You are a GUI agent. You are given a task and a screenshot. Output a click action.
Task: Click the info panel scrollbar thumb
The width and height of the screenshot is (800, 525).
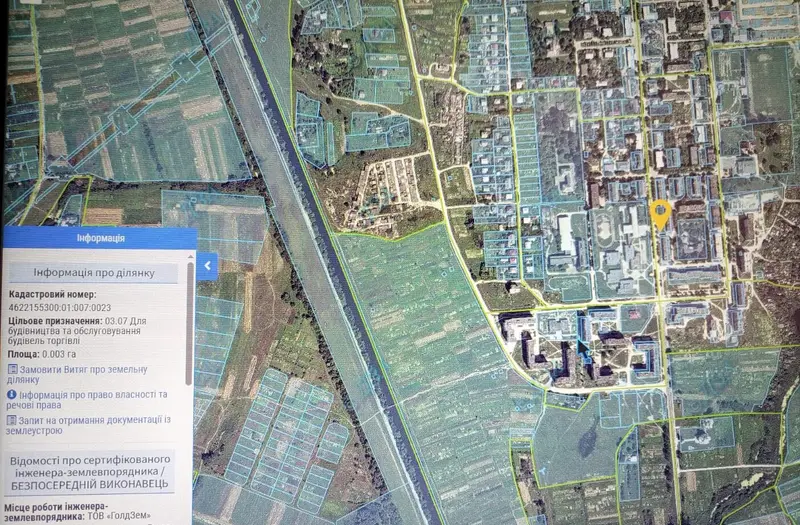pyautogui.click(x=190, y=323)
